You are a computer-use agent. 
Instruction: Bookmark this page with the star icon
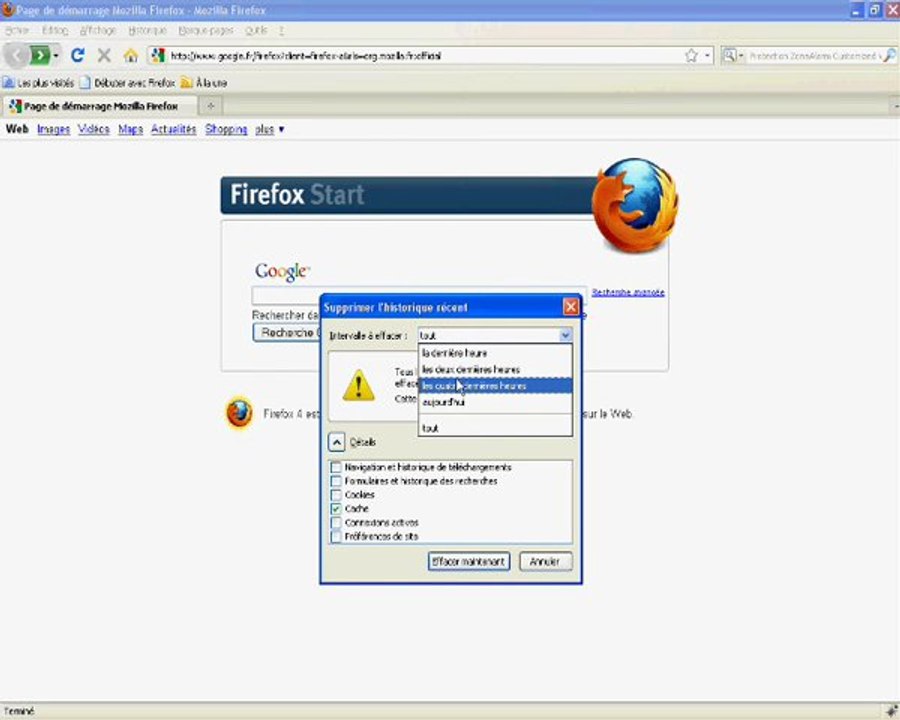click(x=691, y=56)
